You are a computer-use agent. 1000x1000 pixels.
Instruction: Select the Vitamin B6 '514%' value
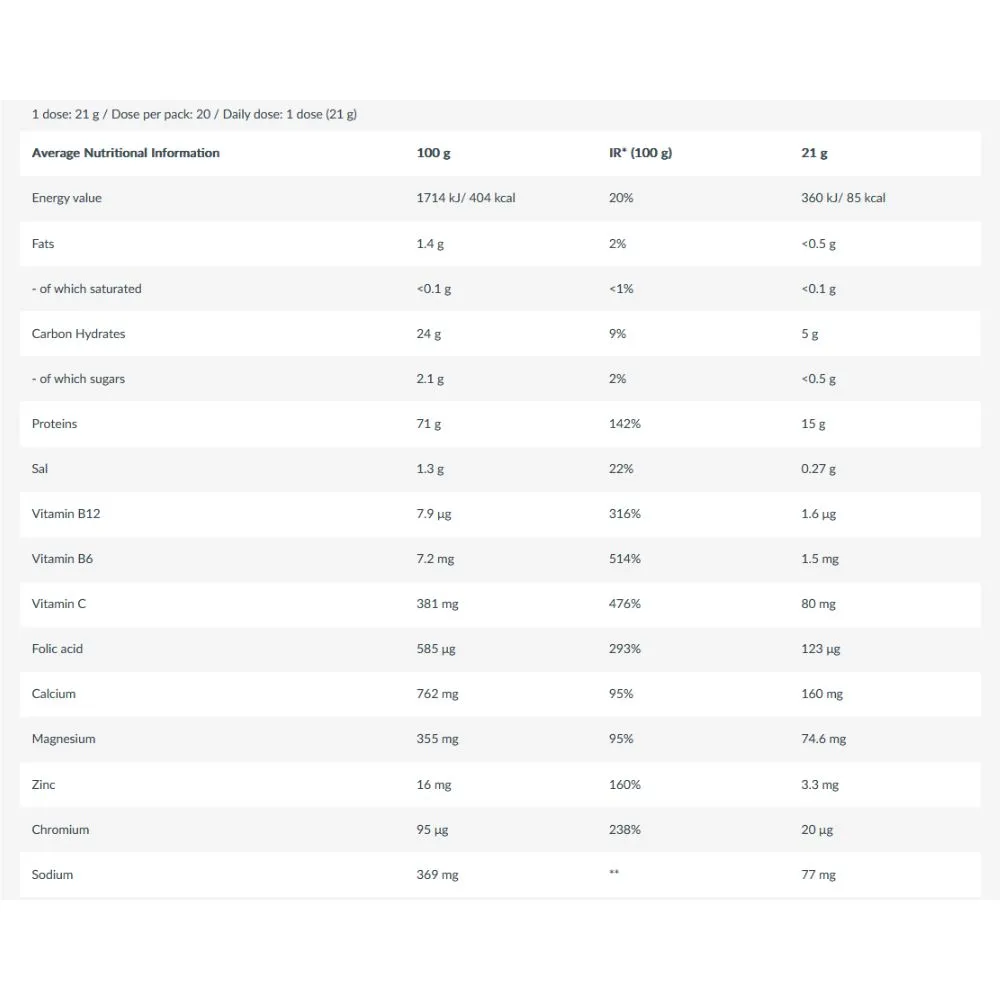coord(624,559)
